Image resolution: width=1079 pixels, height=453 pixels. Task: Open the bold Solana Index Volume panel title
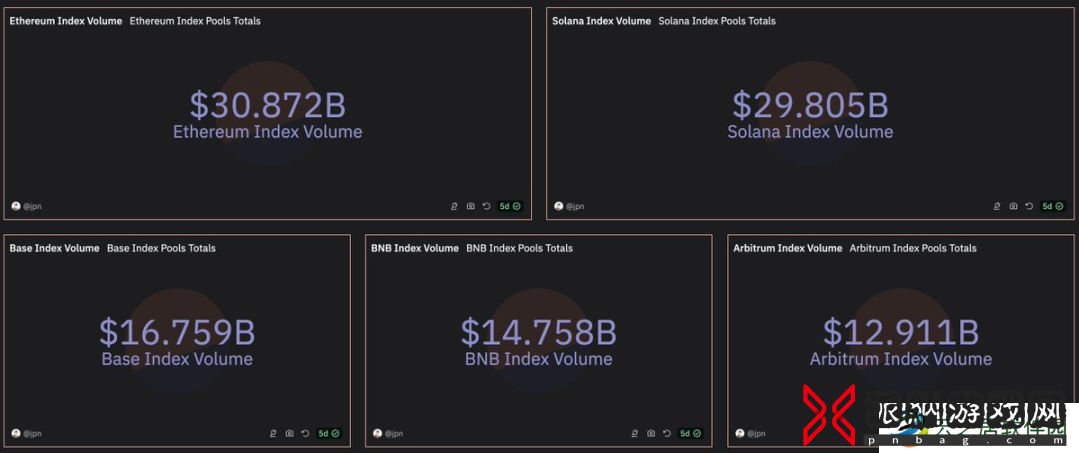[x=601, y=21]
